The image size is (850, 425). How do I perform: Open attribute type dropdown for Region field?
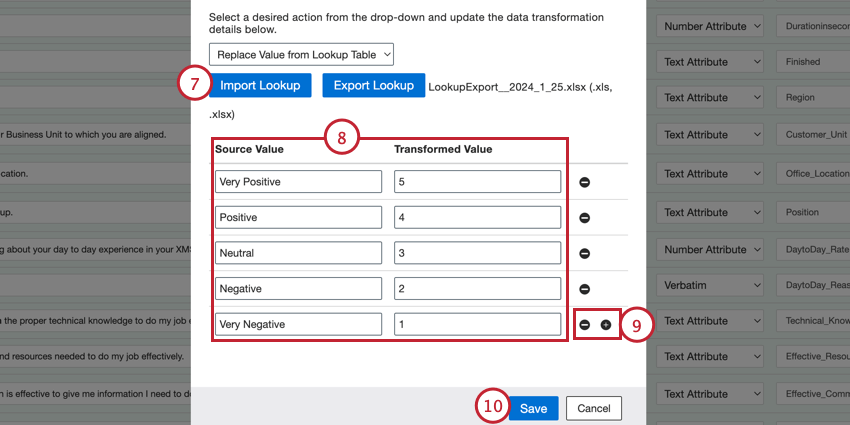pos(711,98)
